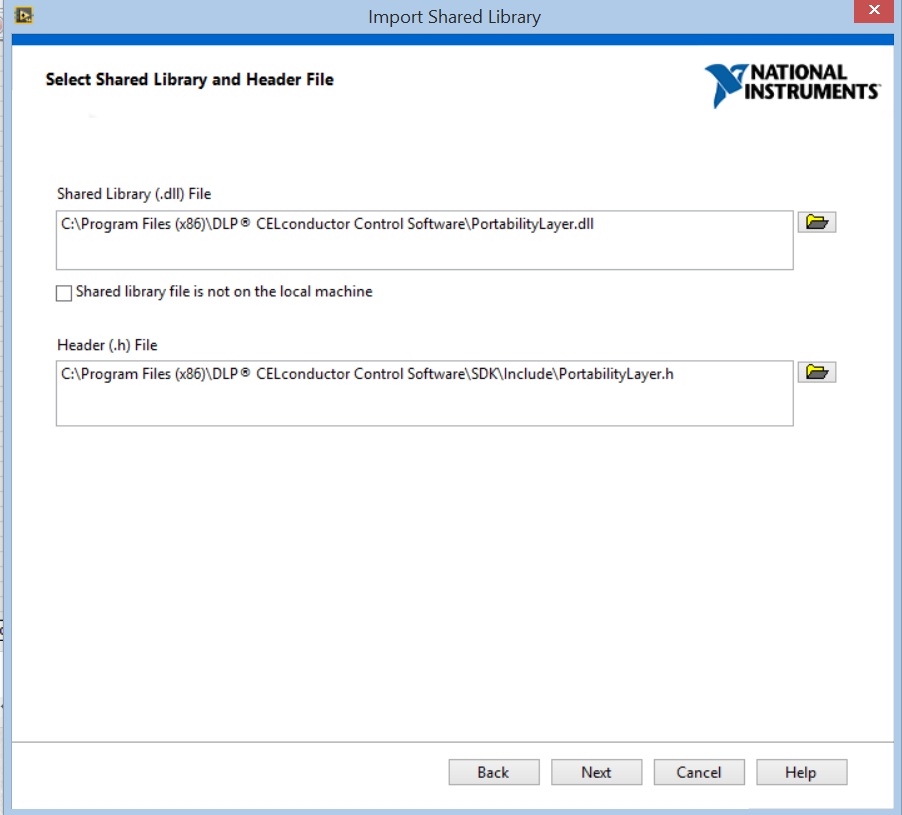Browse for the header .h file
Viewport: 902px width, 815px height.
816,372
